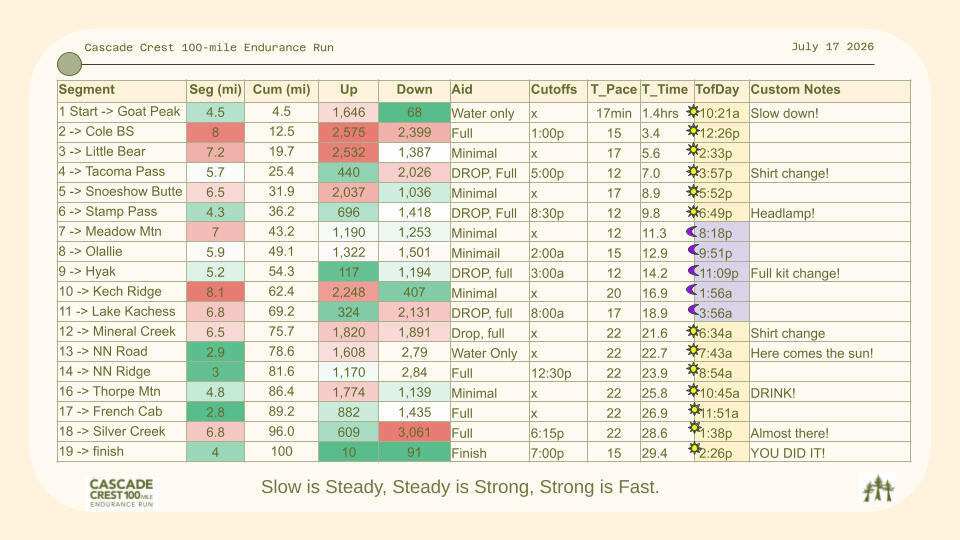This screenshot has height=540, width=960.
Task: Click the pine trees icon at bottom right
Action: (x=878, y=488)
